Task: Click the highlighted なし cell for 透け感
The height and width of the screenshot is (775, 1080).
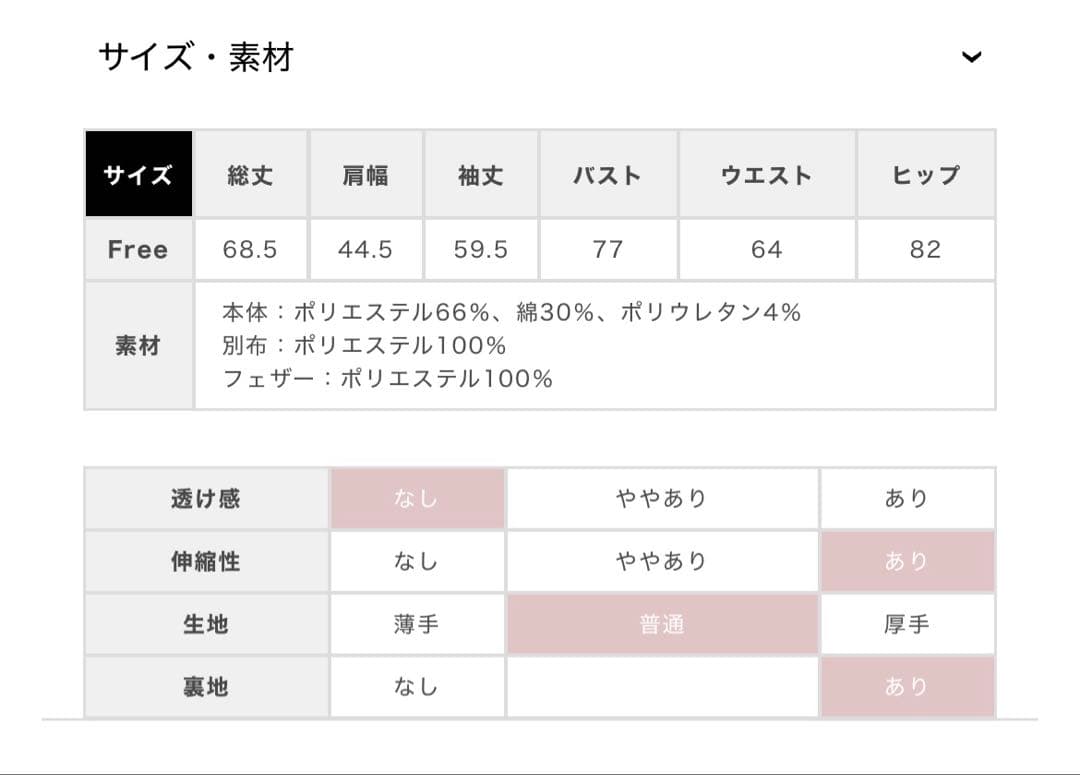Action: coord(417,498)
